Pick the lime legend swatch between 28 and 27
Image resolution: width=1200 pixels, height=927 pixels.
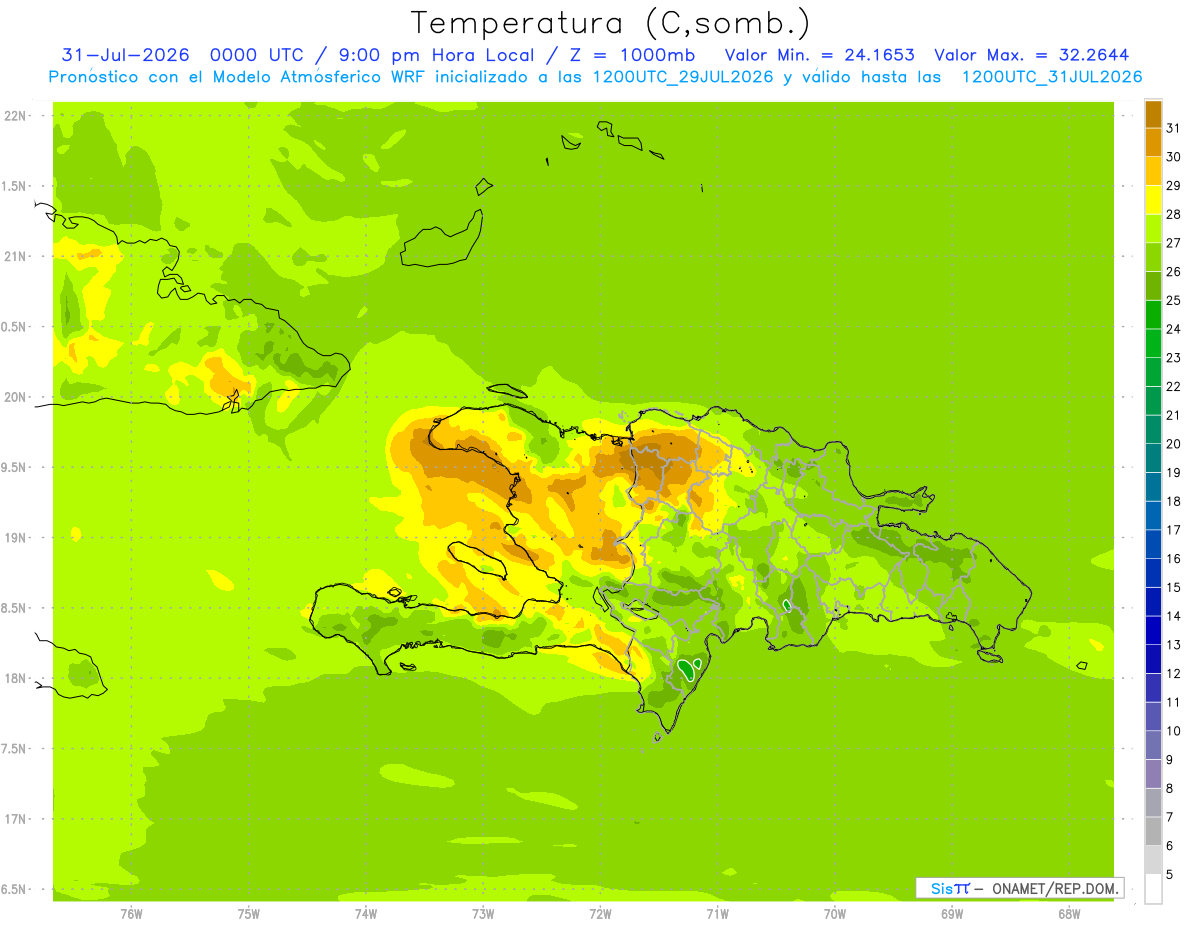(1153, 228)
